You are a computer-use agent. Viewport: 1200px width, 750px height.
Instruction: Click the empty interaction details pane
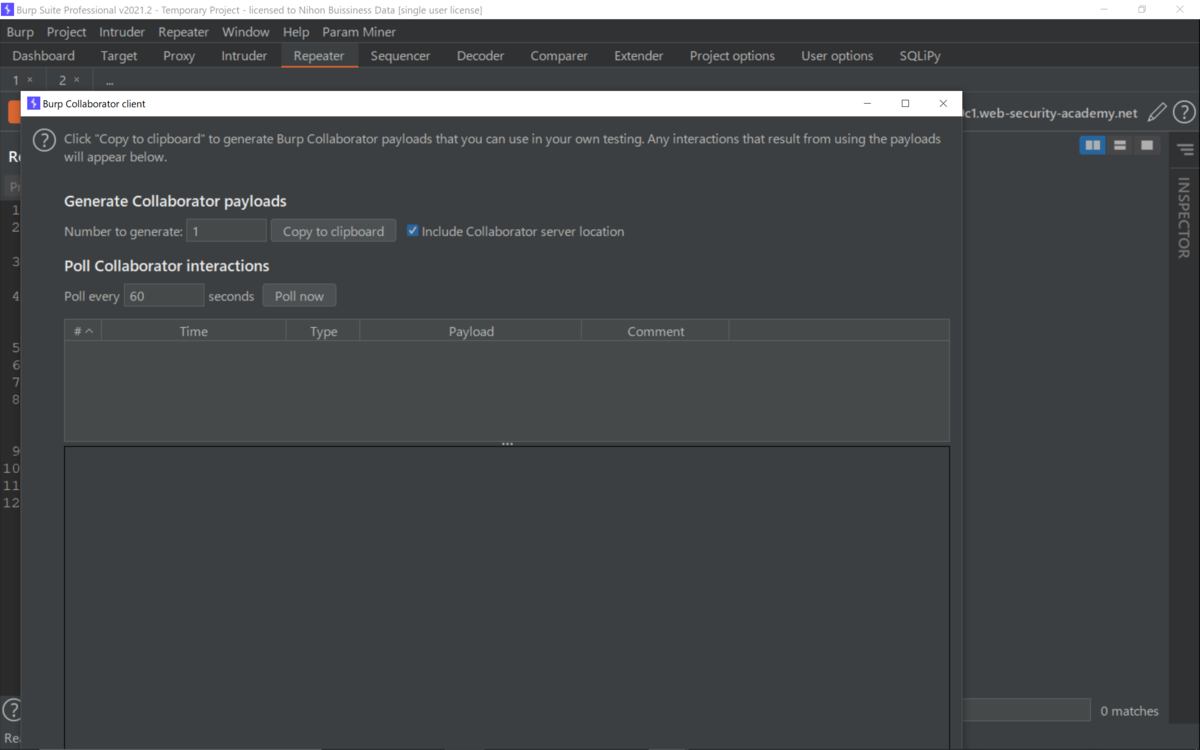point(507,596)
